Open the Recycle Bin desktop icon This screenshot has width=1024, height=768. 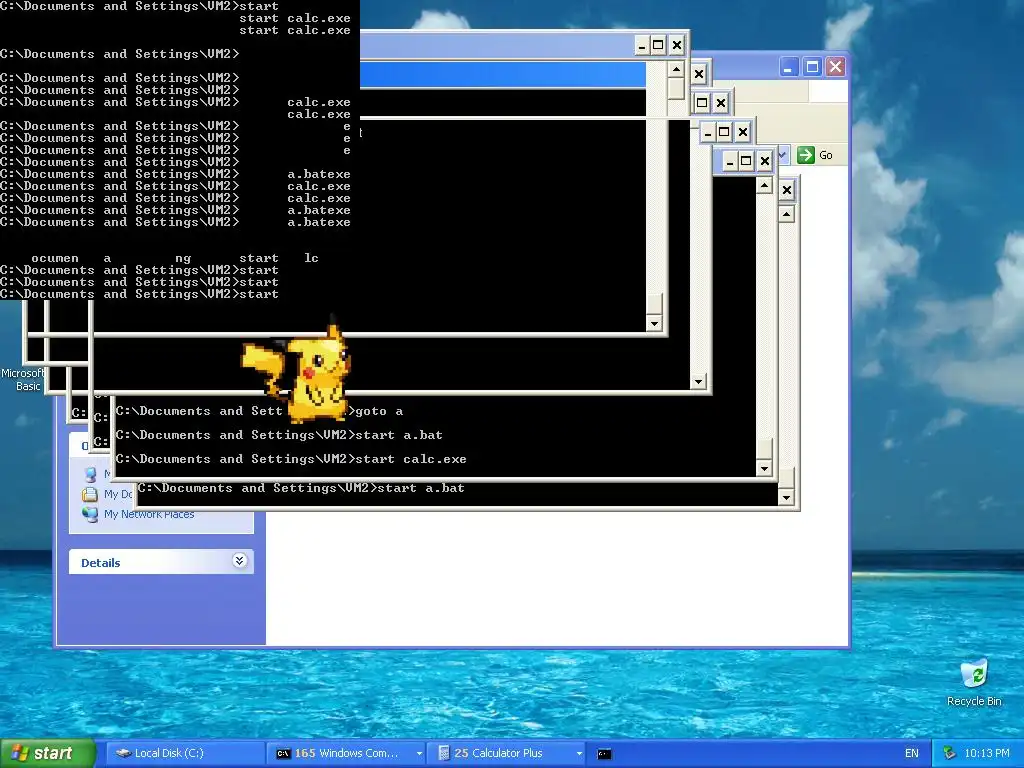point(974,682)
